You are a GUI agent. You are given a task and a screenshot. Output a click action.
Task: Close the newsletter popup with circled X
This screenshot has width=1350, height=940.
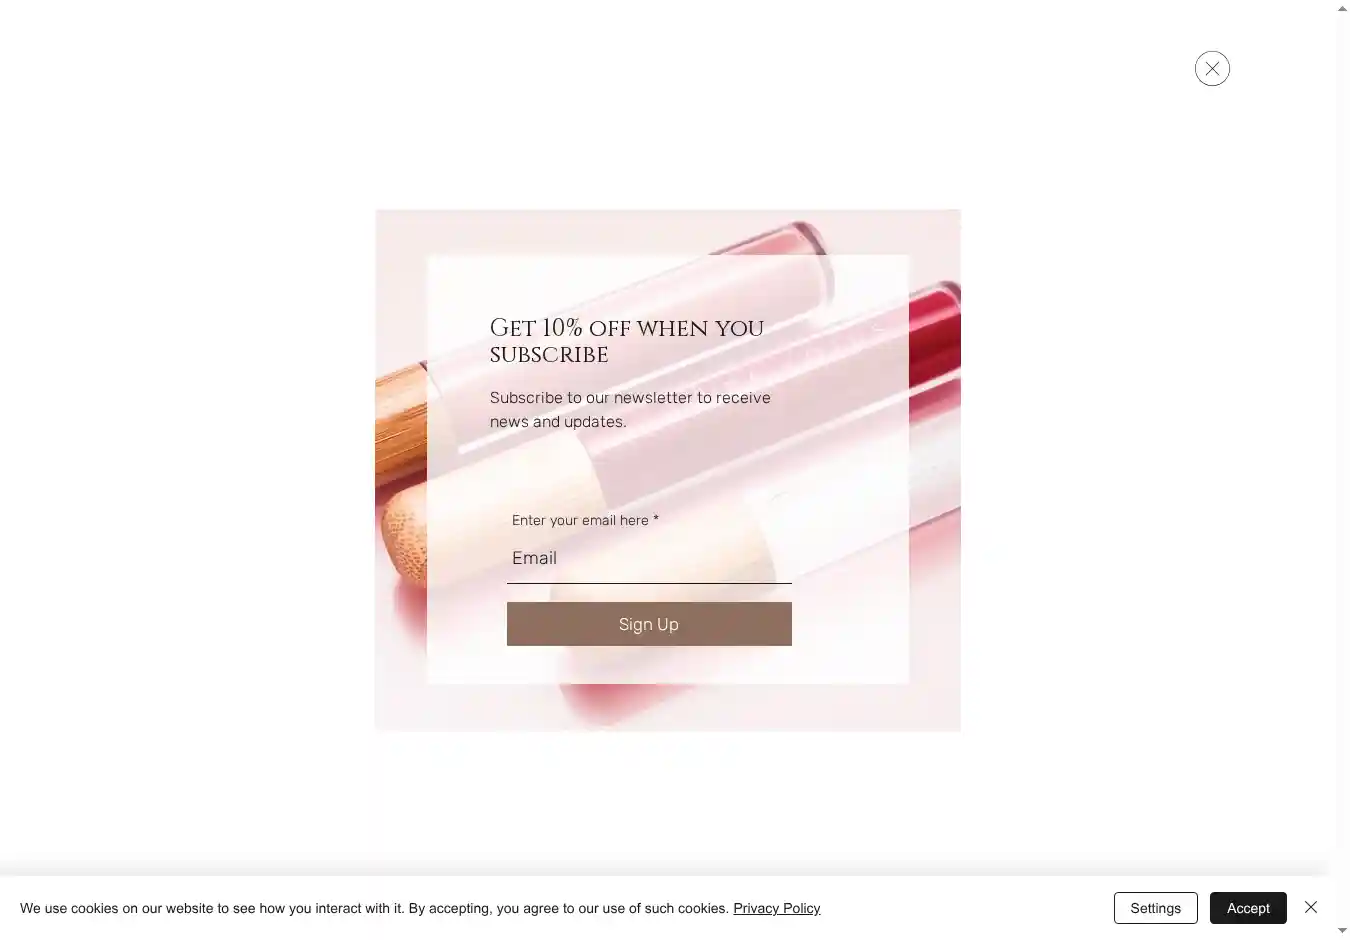1212,68
